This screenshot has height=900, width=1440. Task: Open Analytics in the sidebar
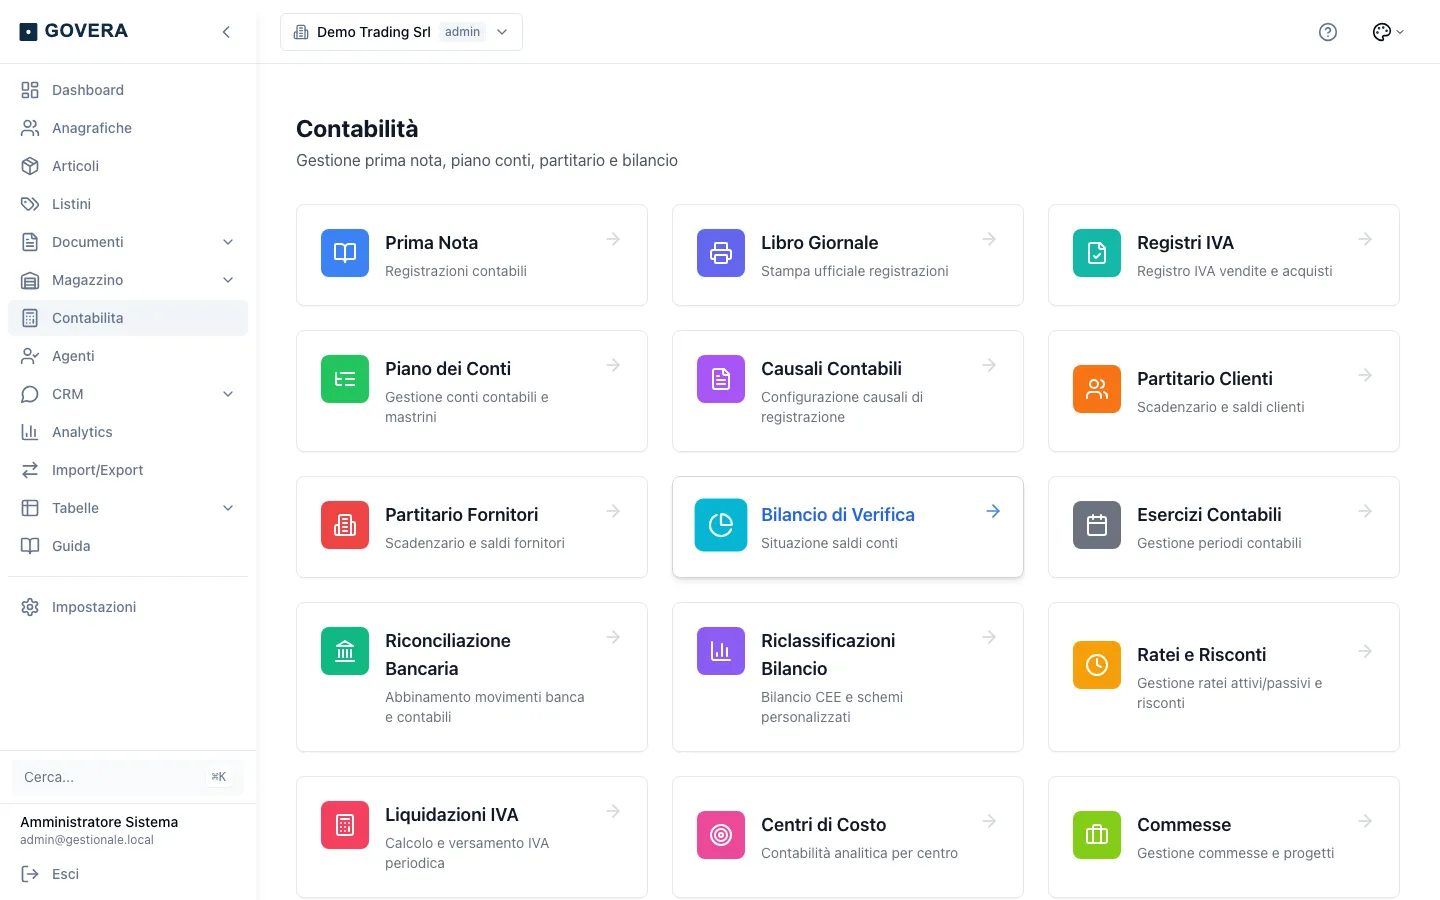[128, 432]
